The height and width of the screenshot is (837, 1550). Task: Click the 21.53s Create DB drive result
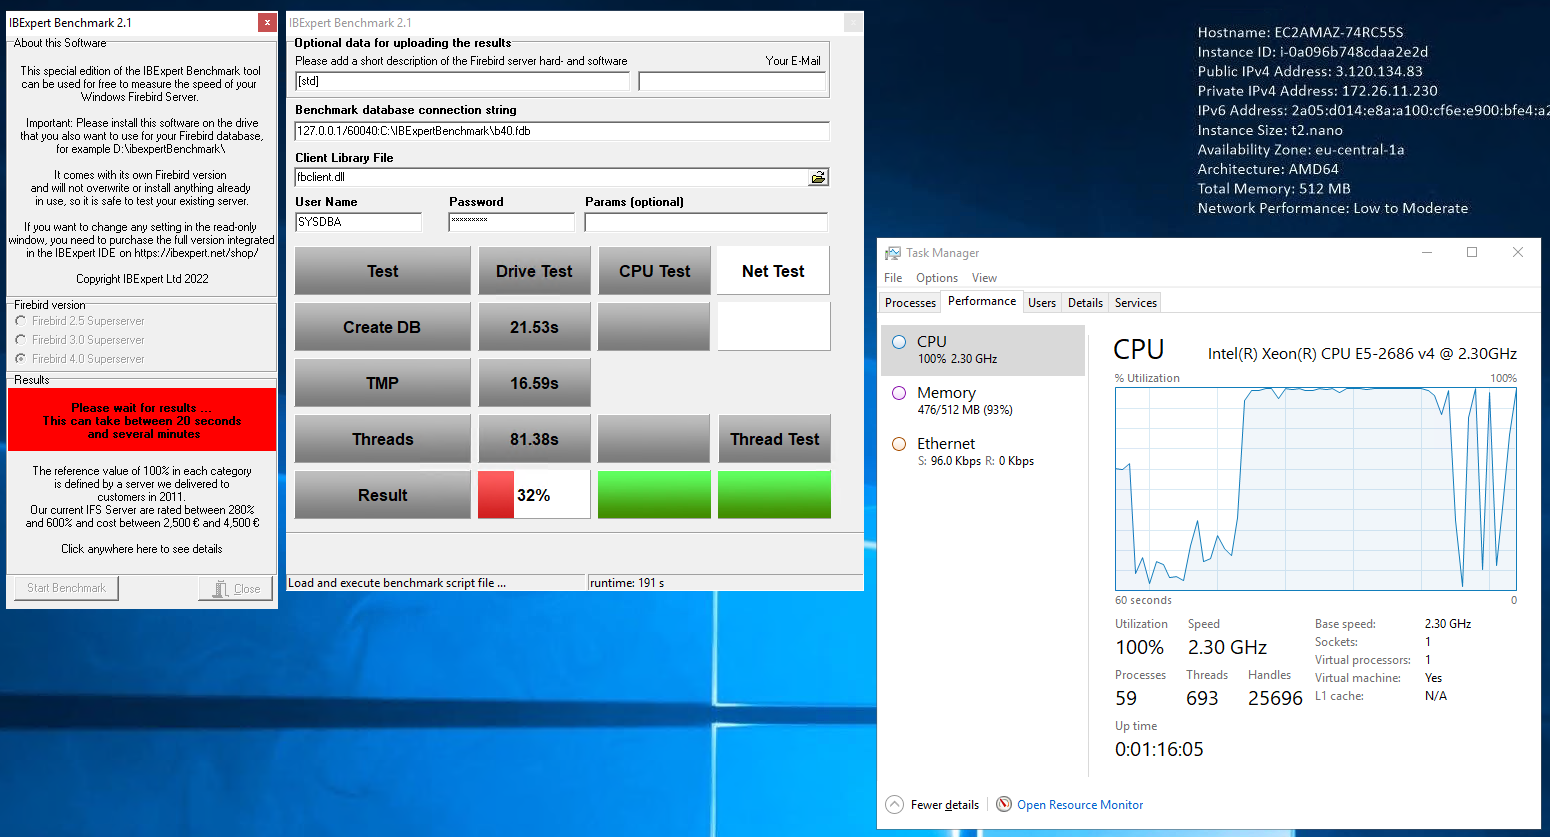534,327
